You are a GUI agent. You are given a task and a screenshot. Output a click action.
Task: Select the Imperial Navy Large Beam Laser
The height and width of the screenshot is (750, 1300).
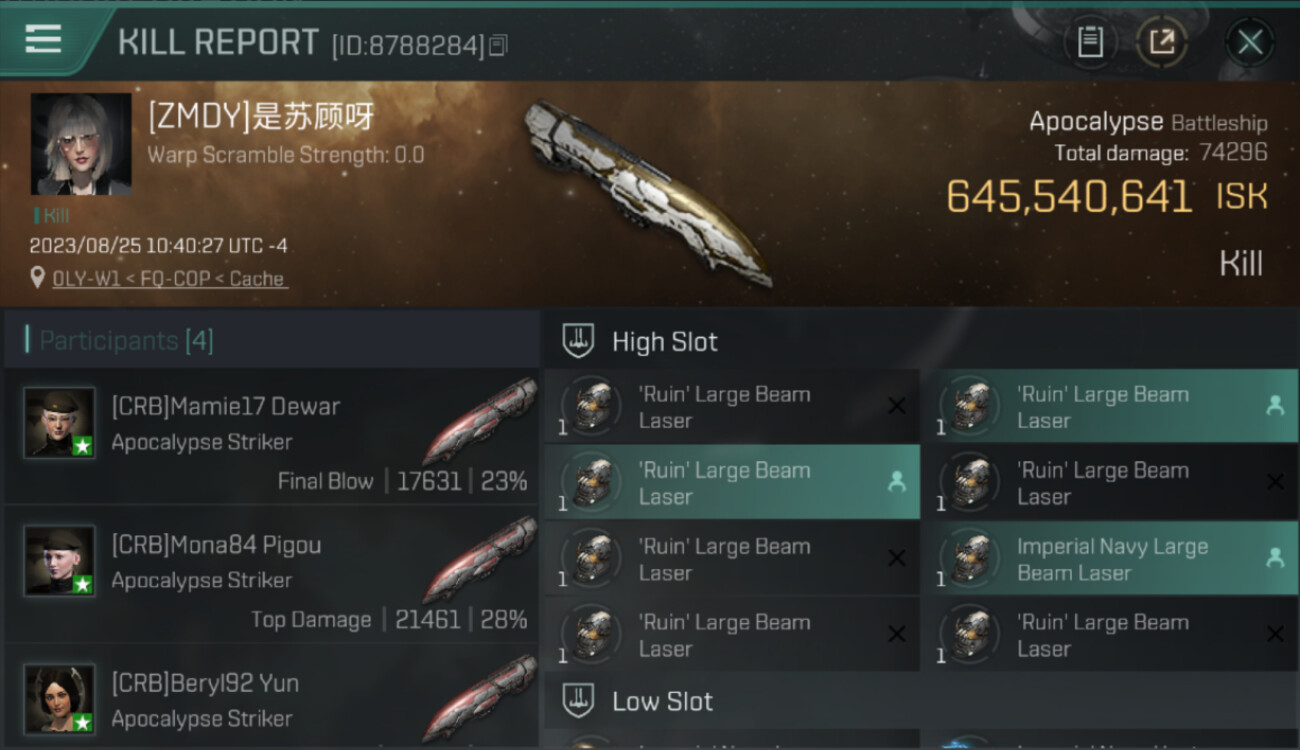(x=1110, y=559)
